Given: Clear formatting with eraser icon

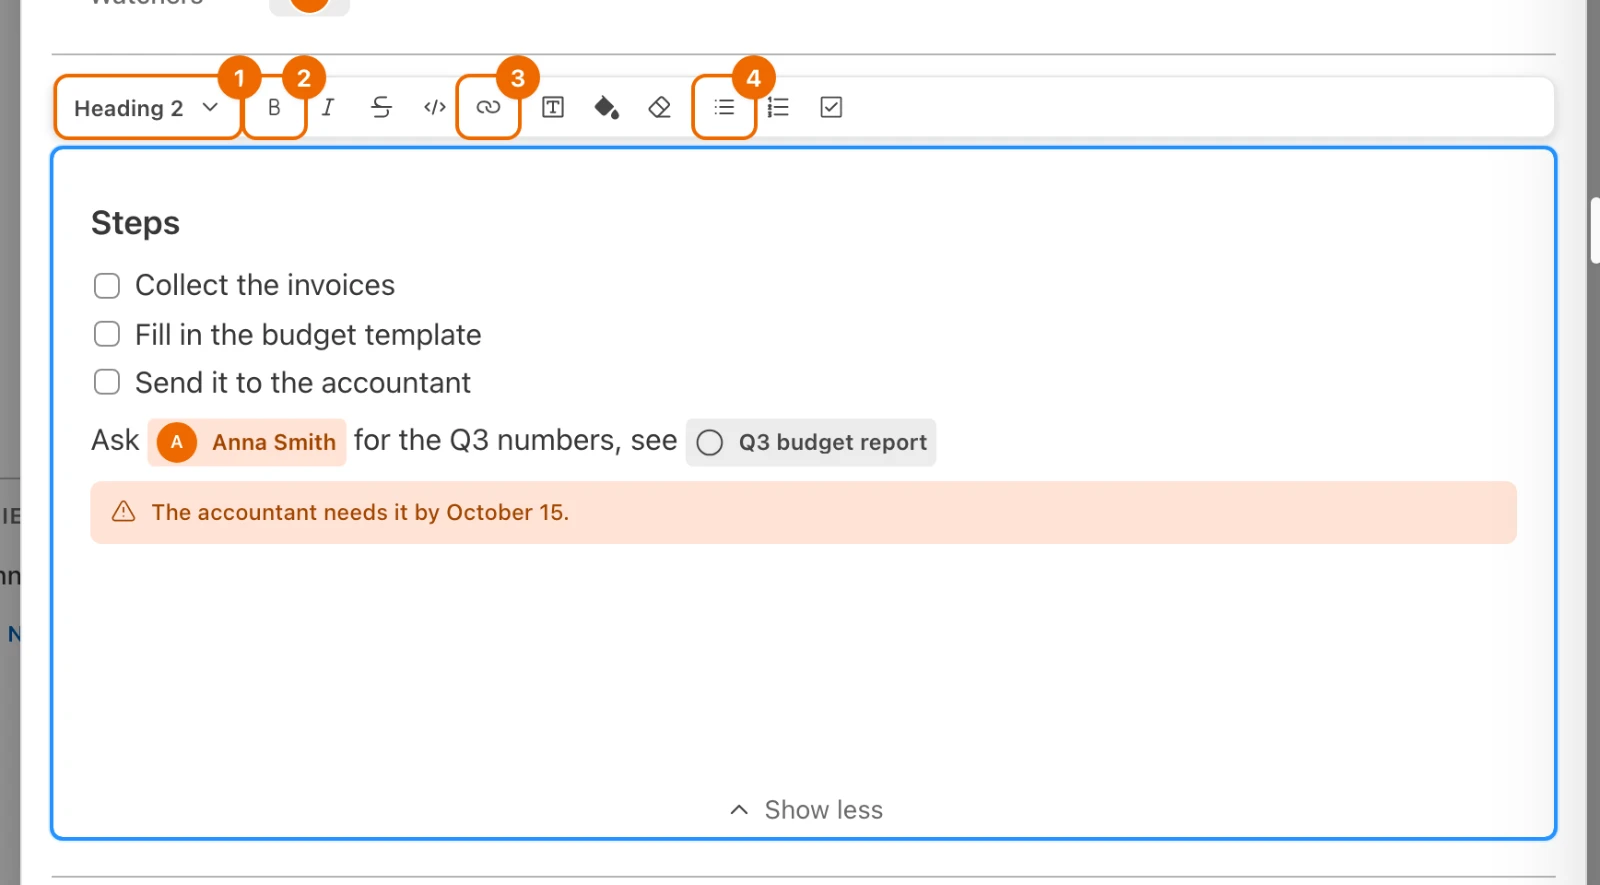Looking at the screenshot, I should 660,107.
